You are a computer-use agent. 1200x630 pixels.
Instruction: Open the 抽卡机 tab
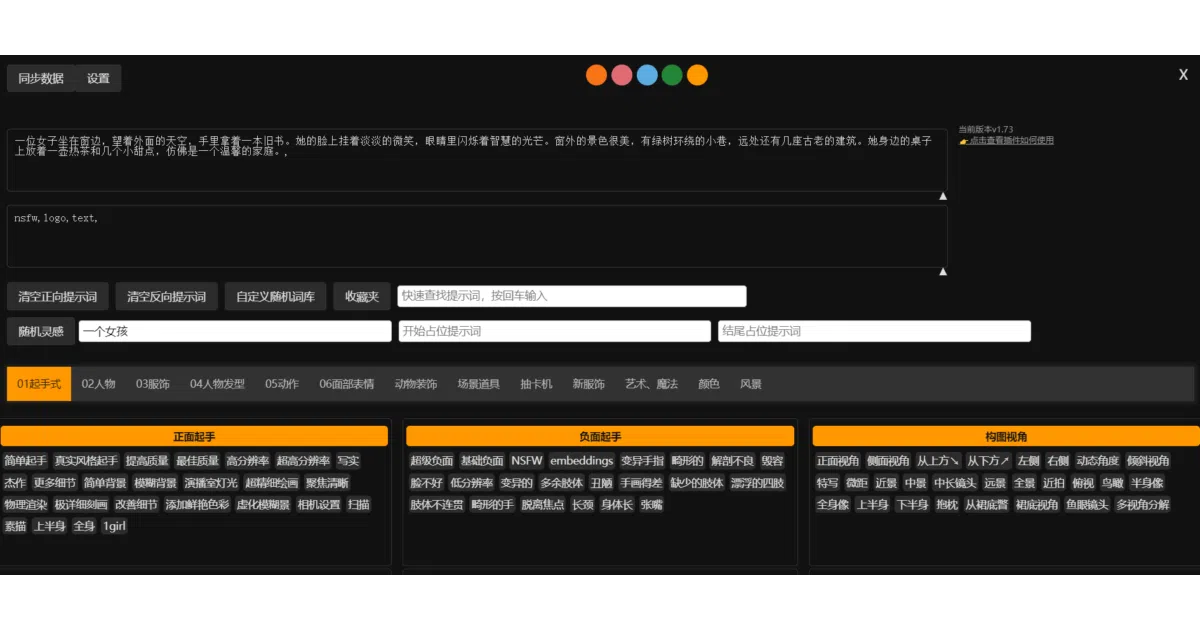[x=536, y=384]
